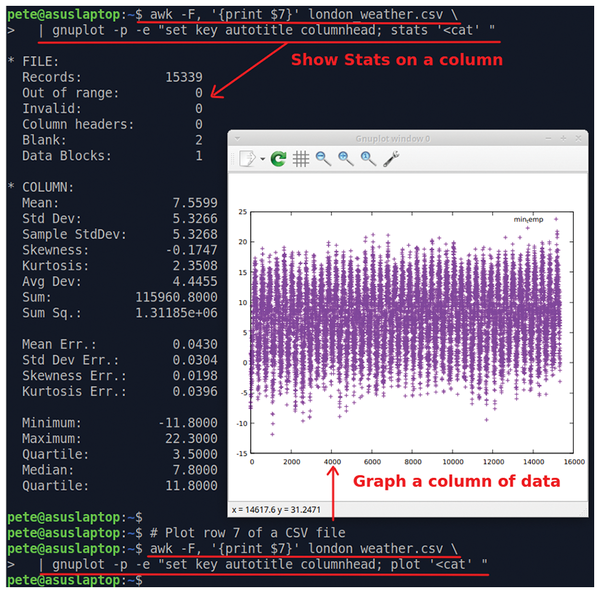The height and width of the screenshot is (593, 600).
Task: Click the Skewness Err. value 0.0198
Action: pos(195,376)
